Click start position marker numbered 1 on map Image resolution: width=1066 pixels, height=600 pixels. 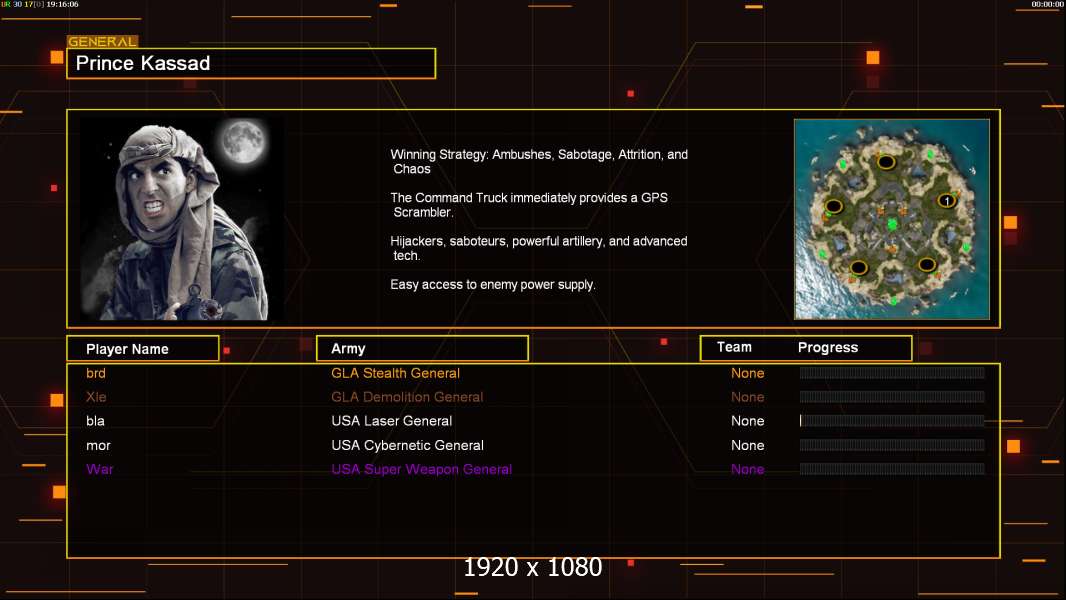pyautogui.click(x=946, y=200)
